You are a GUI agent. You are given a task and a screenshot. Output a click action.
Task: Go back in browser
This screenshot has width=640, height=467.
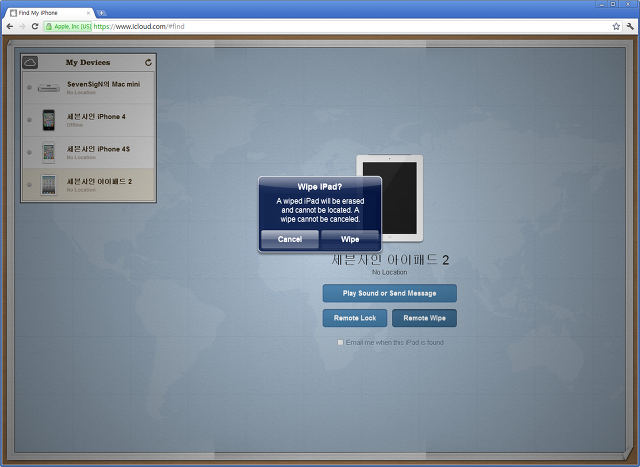point(10,27)
